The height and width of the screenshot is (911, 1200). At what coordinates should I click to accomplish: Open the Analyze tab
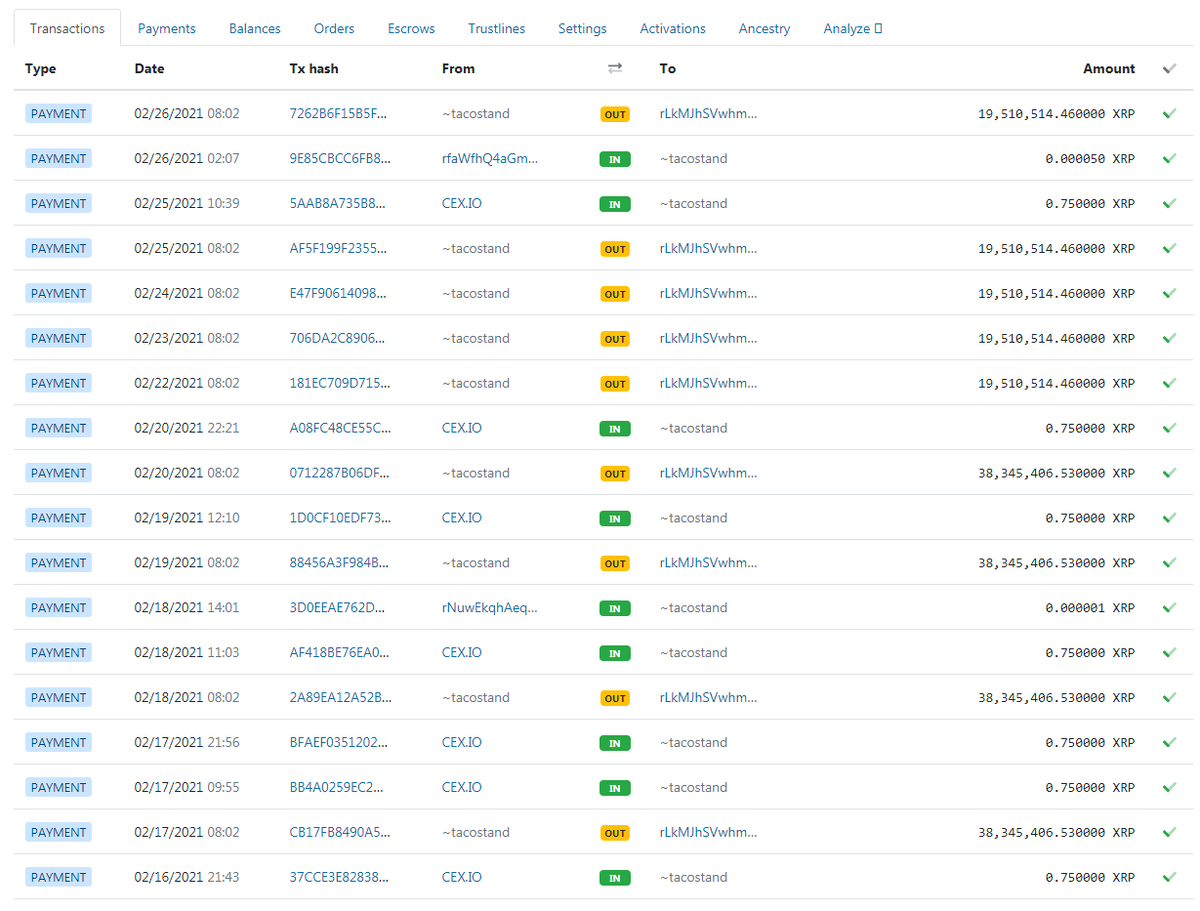click(x=852, y=28)
